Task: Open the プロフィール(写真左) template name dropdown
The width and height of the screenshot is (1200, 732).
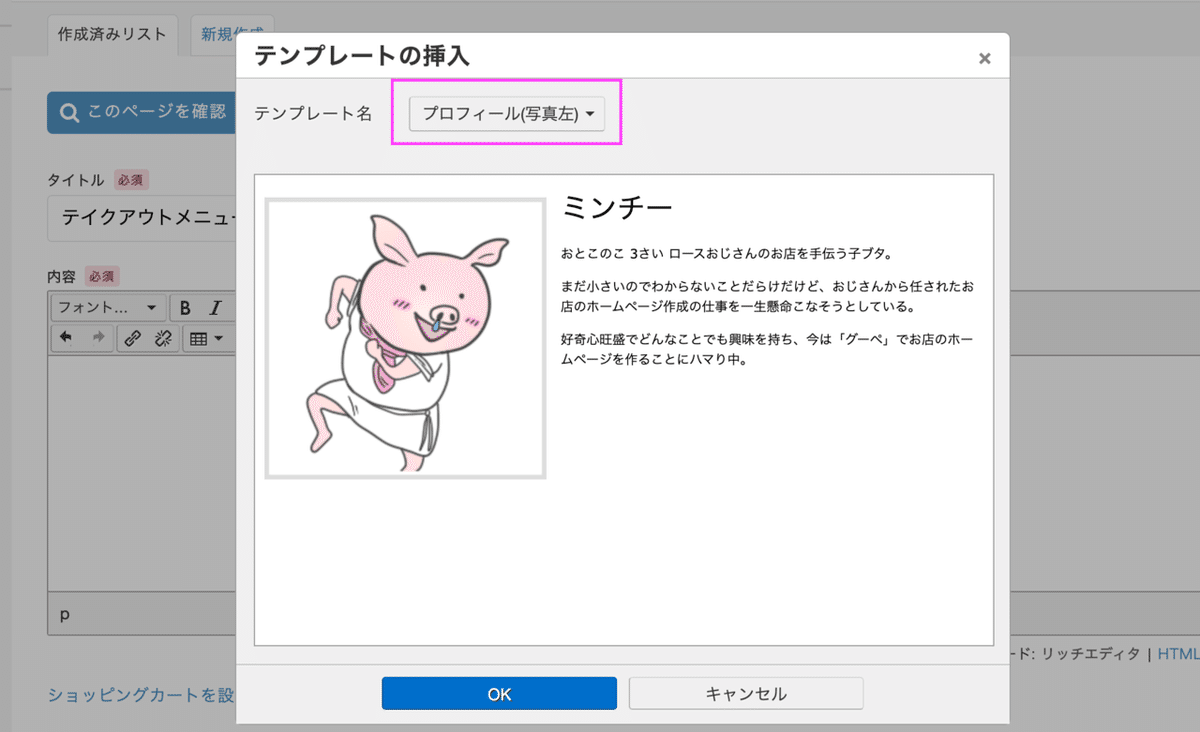Action: point(506,113)
